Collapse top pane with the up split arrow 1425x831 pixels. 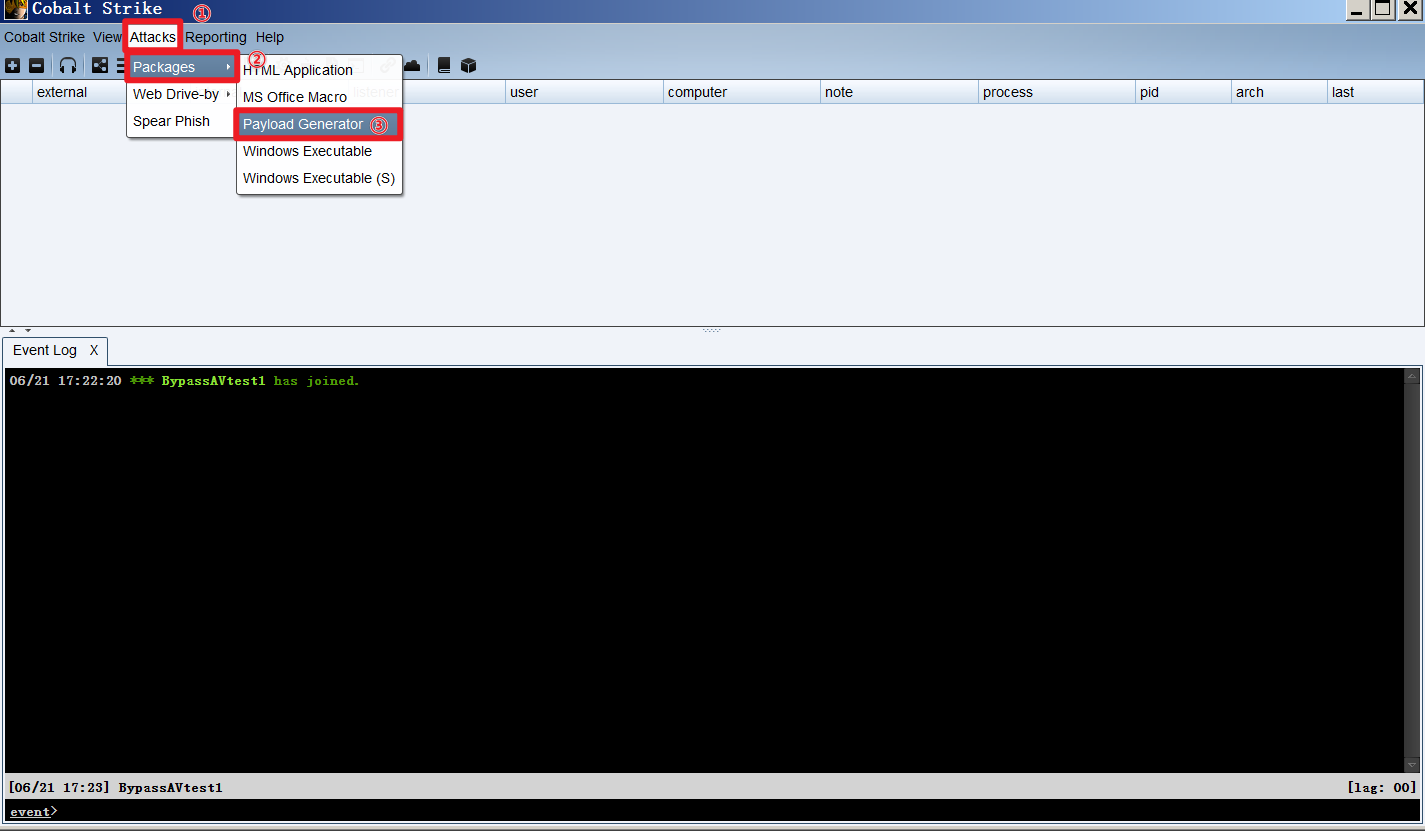coord(13,330)
